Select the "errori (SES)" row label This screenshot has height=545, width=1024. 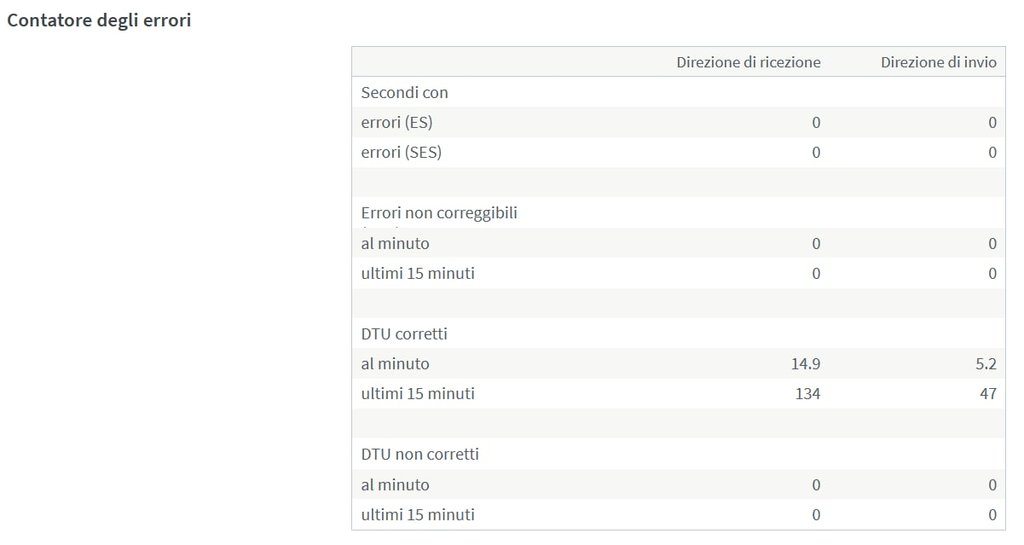(401, 152)
